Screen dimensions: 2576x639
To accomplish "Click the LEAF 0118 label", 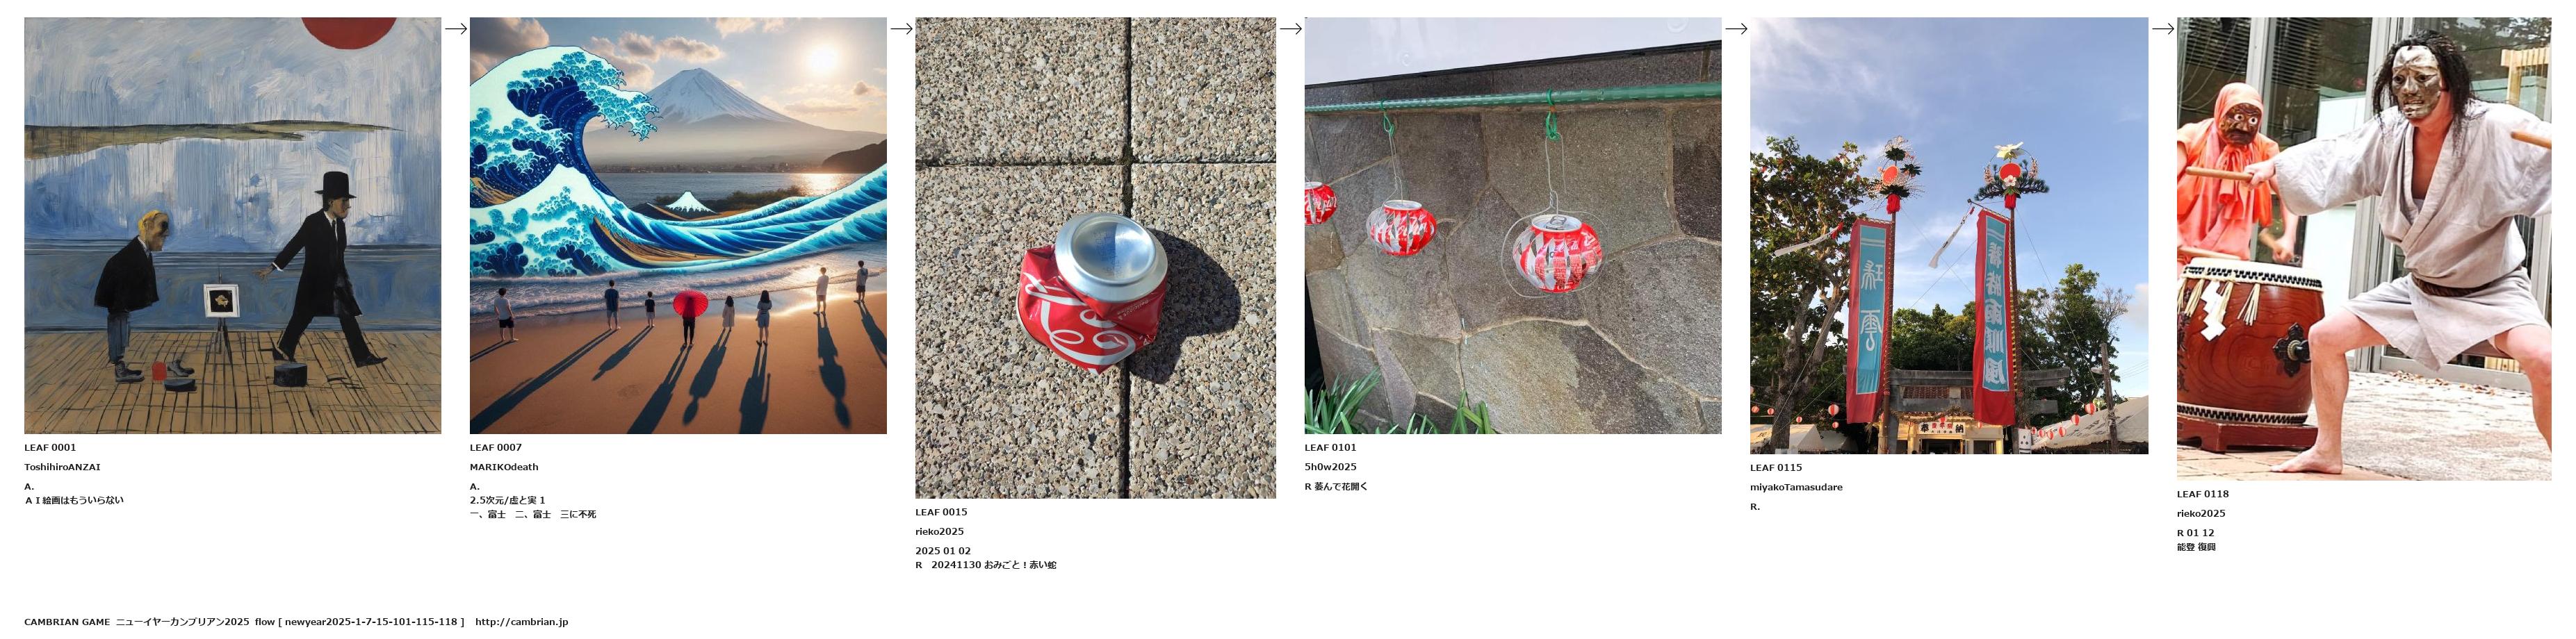I will point(2203,494).
